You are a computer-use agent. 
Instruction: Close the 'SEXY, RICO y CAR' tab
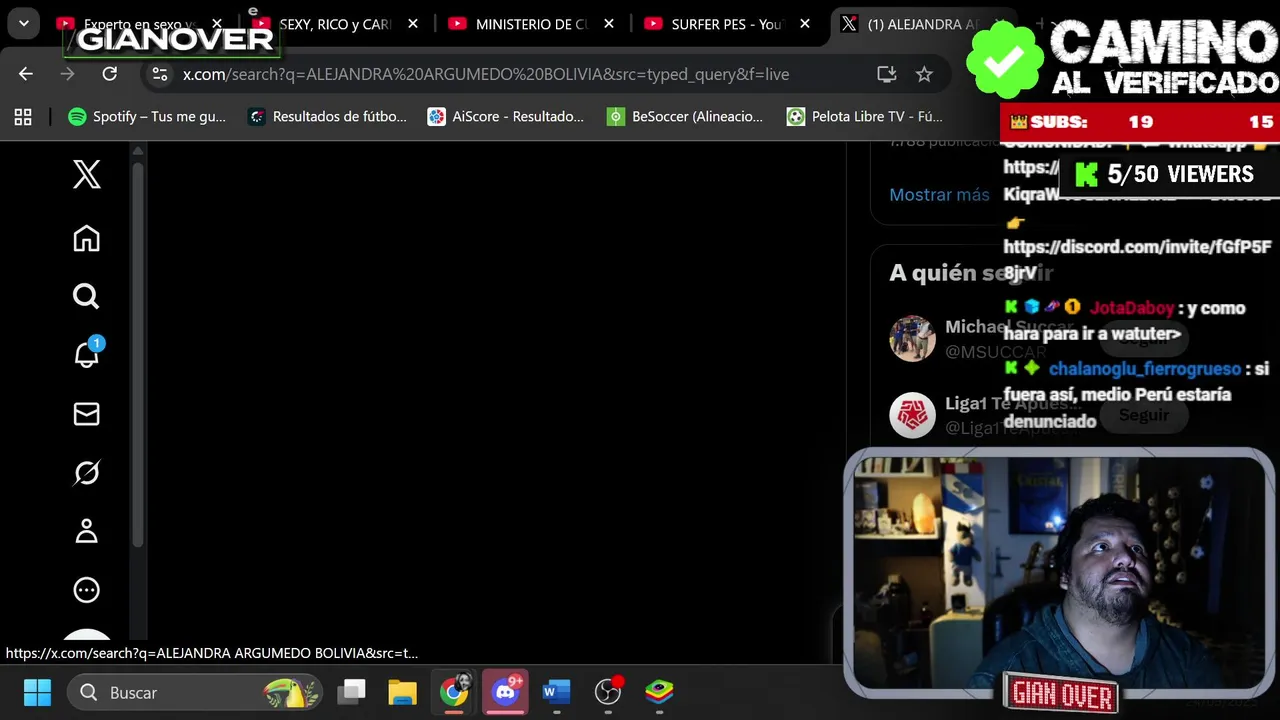pos(413,24)
